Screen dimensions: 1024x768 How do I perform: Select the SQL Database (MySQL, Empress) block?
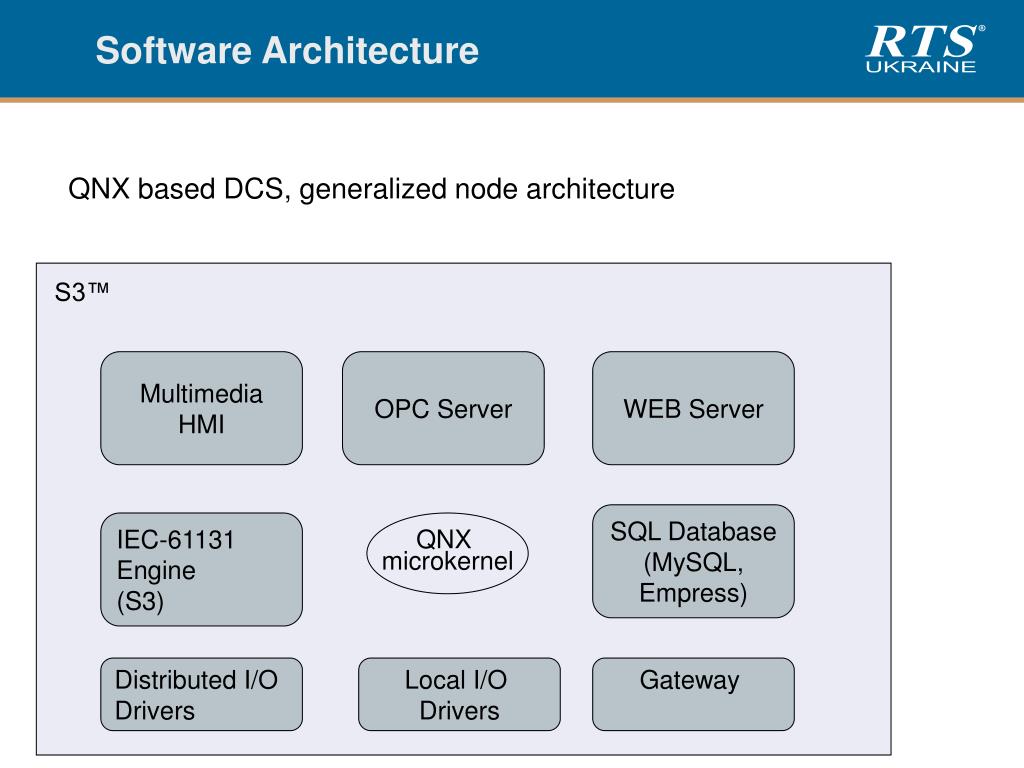(x=693, y=561)
